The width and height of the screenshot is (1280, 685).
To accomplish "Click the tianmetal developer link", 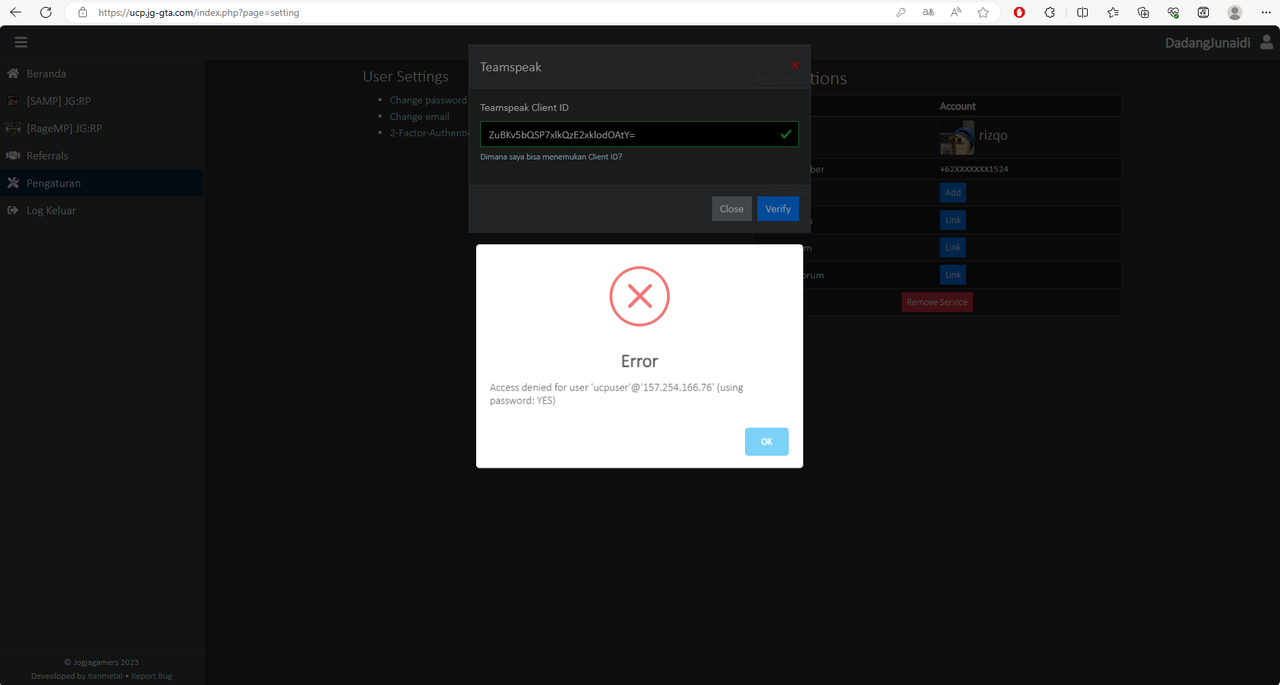I will tap(104, 676).
